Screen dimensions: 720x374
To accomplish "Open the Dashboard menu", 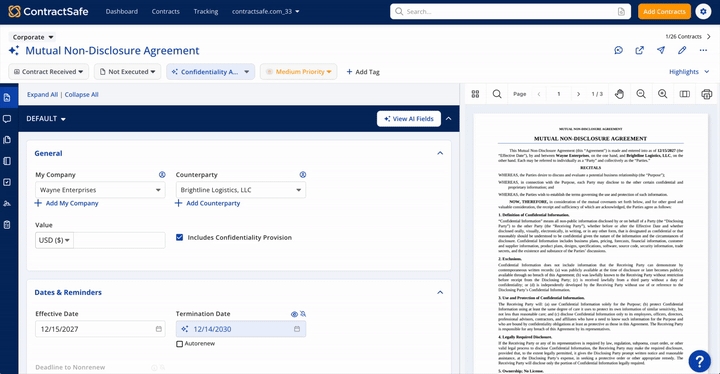I will 122,11.
